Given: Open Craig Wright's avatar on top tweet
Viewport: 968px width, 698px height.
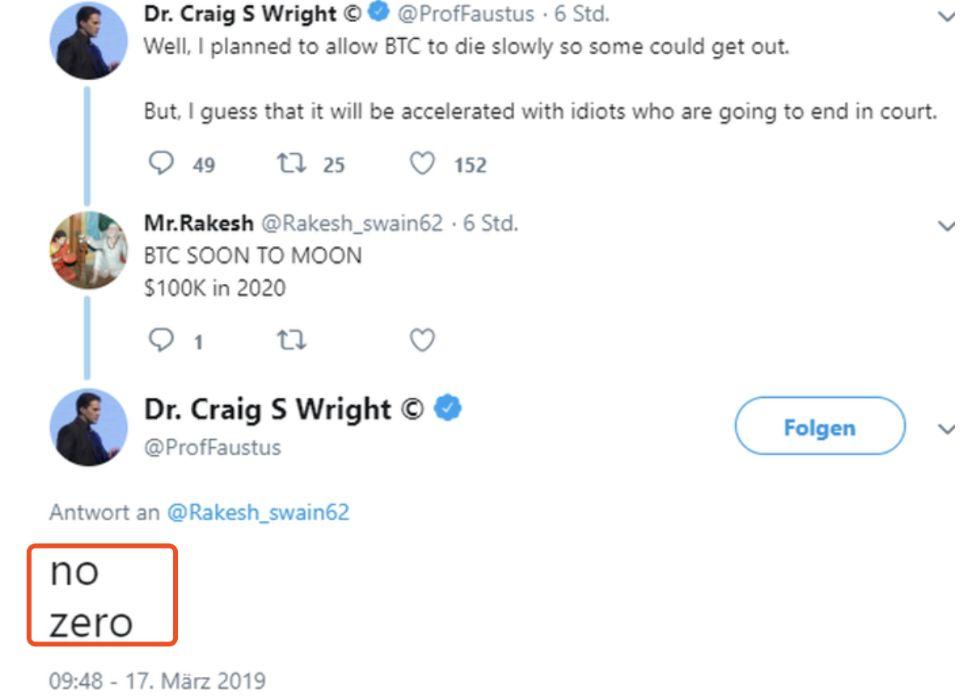Looking at the screenshot, I should (88, 40).
